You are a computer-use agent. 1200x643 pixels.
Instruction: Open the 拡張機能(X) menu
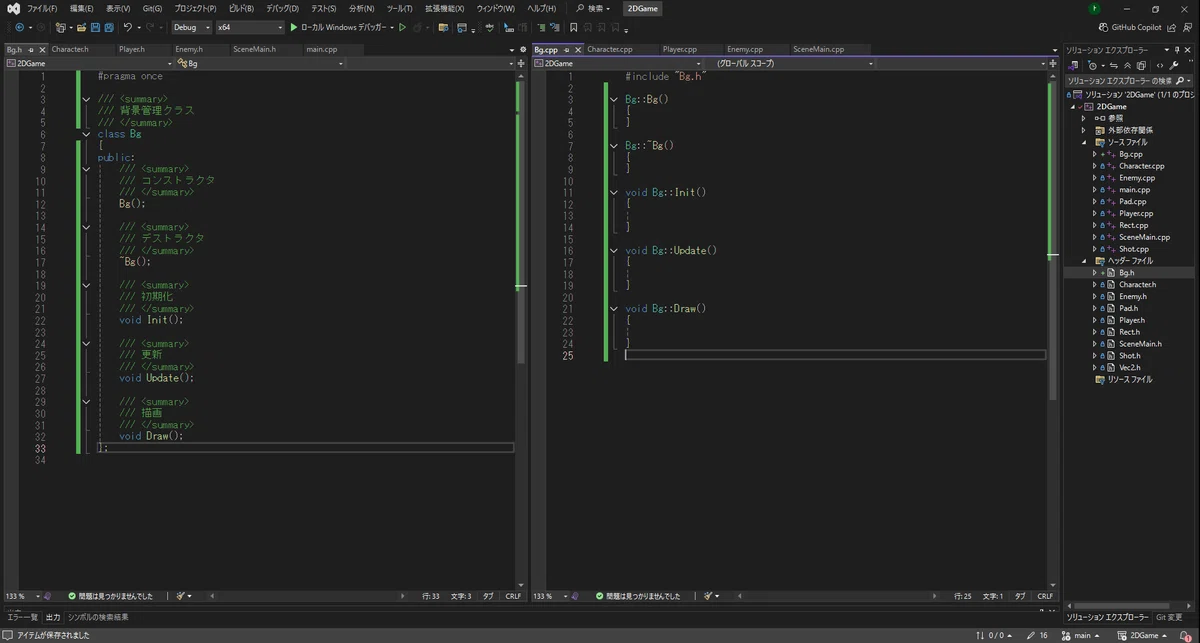point(444,8)
